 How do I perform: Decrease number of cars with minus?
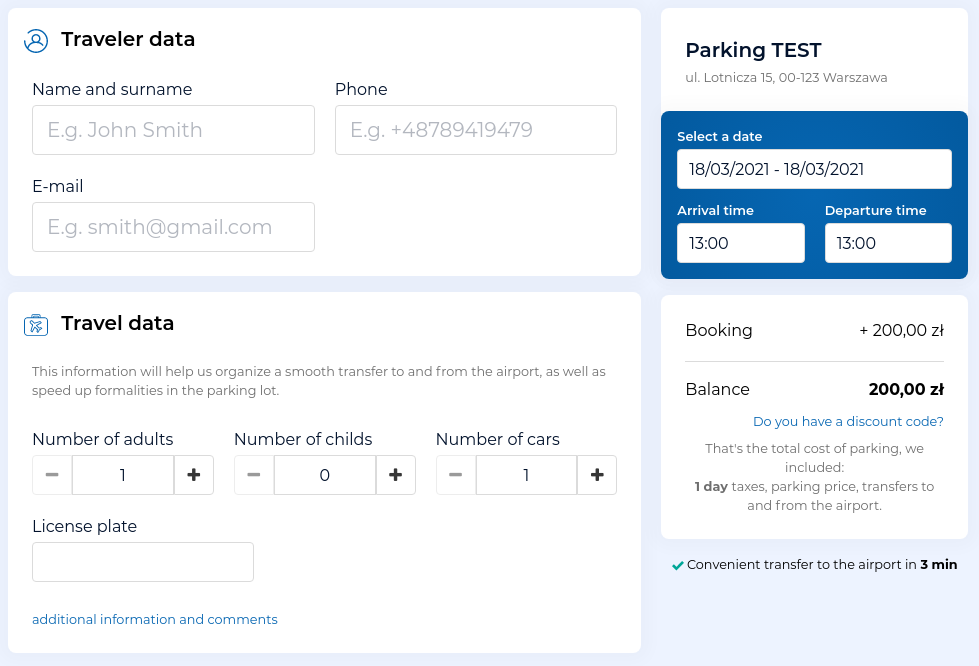(x=456, y=475)
